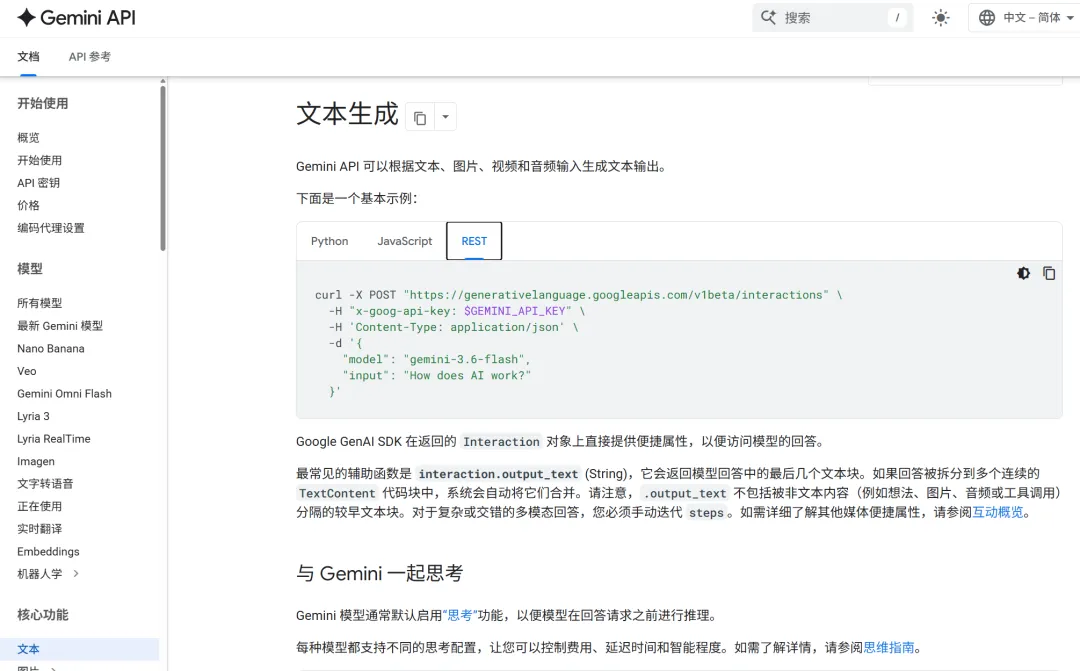Open 价格 sidebar page
This screenshot has width=1080, height=671.
pos(28,205)
